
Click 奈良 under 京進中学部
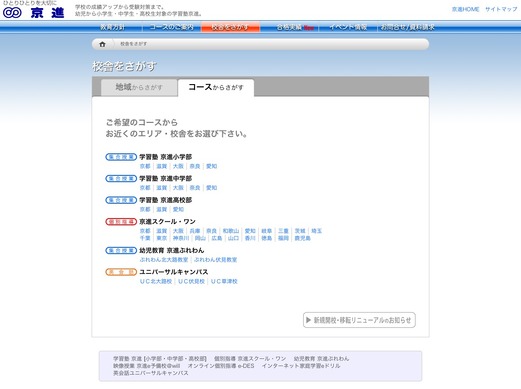click(195, 188)
